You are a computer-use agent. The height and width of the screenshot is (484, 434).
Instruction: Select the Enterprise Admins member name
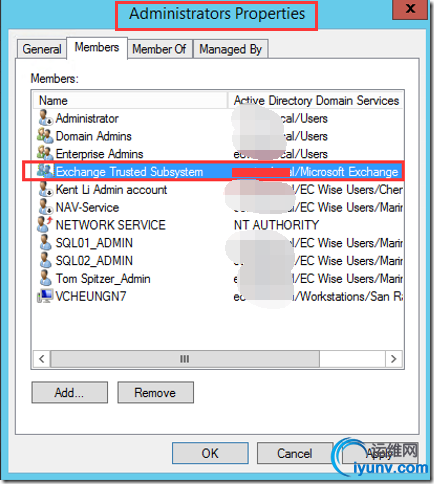tap(99, 154)
